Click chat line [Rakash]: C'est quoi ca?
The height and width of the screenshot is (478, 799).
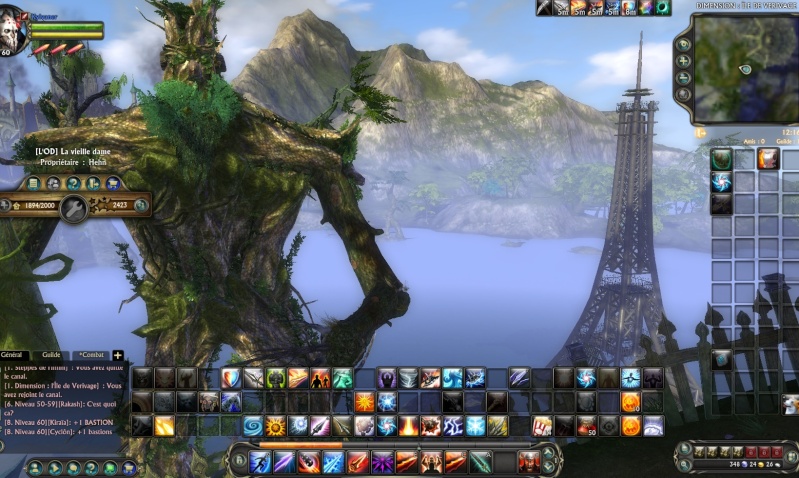point(60,409)
